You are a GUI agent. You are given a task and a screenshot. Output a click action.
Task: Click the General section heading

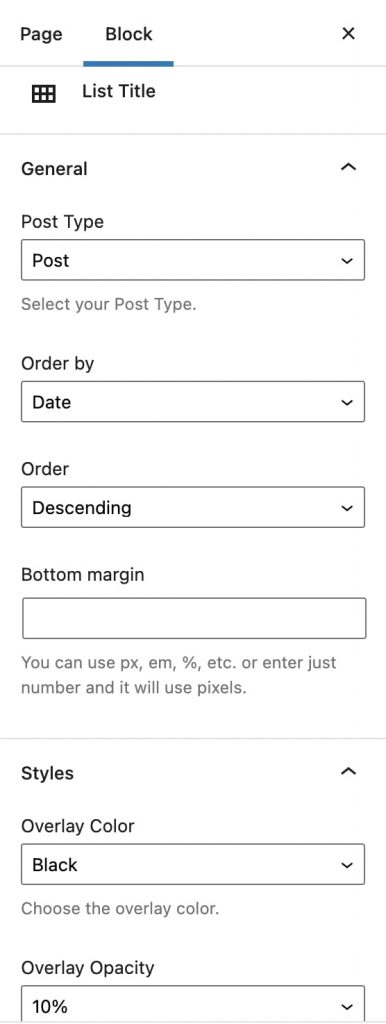pyautogui.click(x=54, y=168)
